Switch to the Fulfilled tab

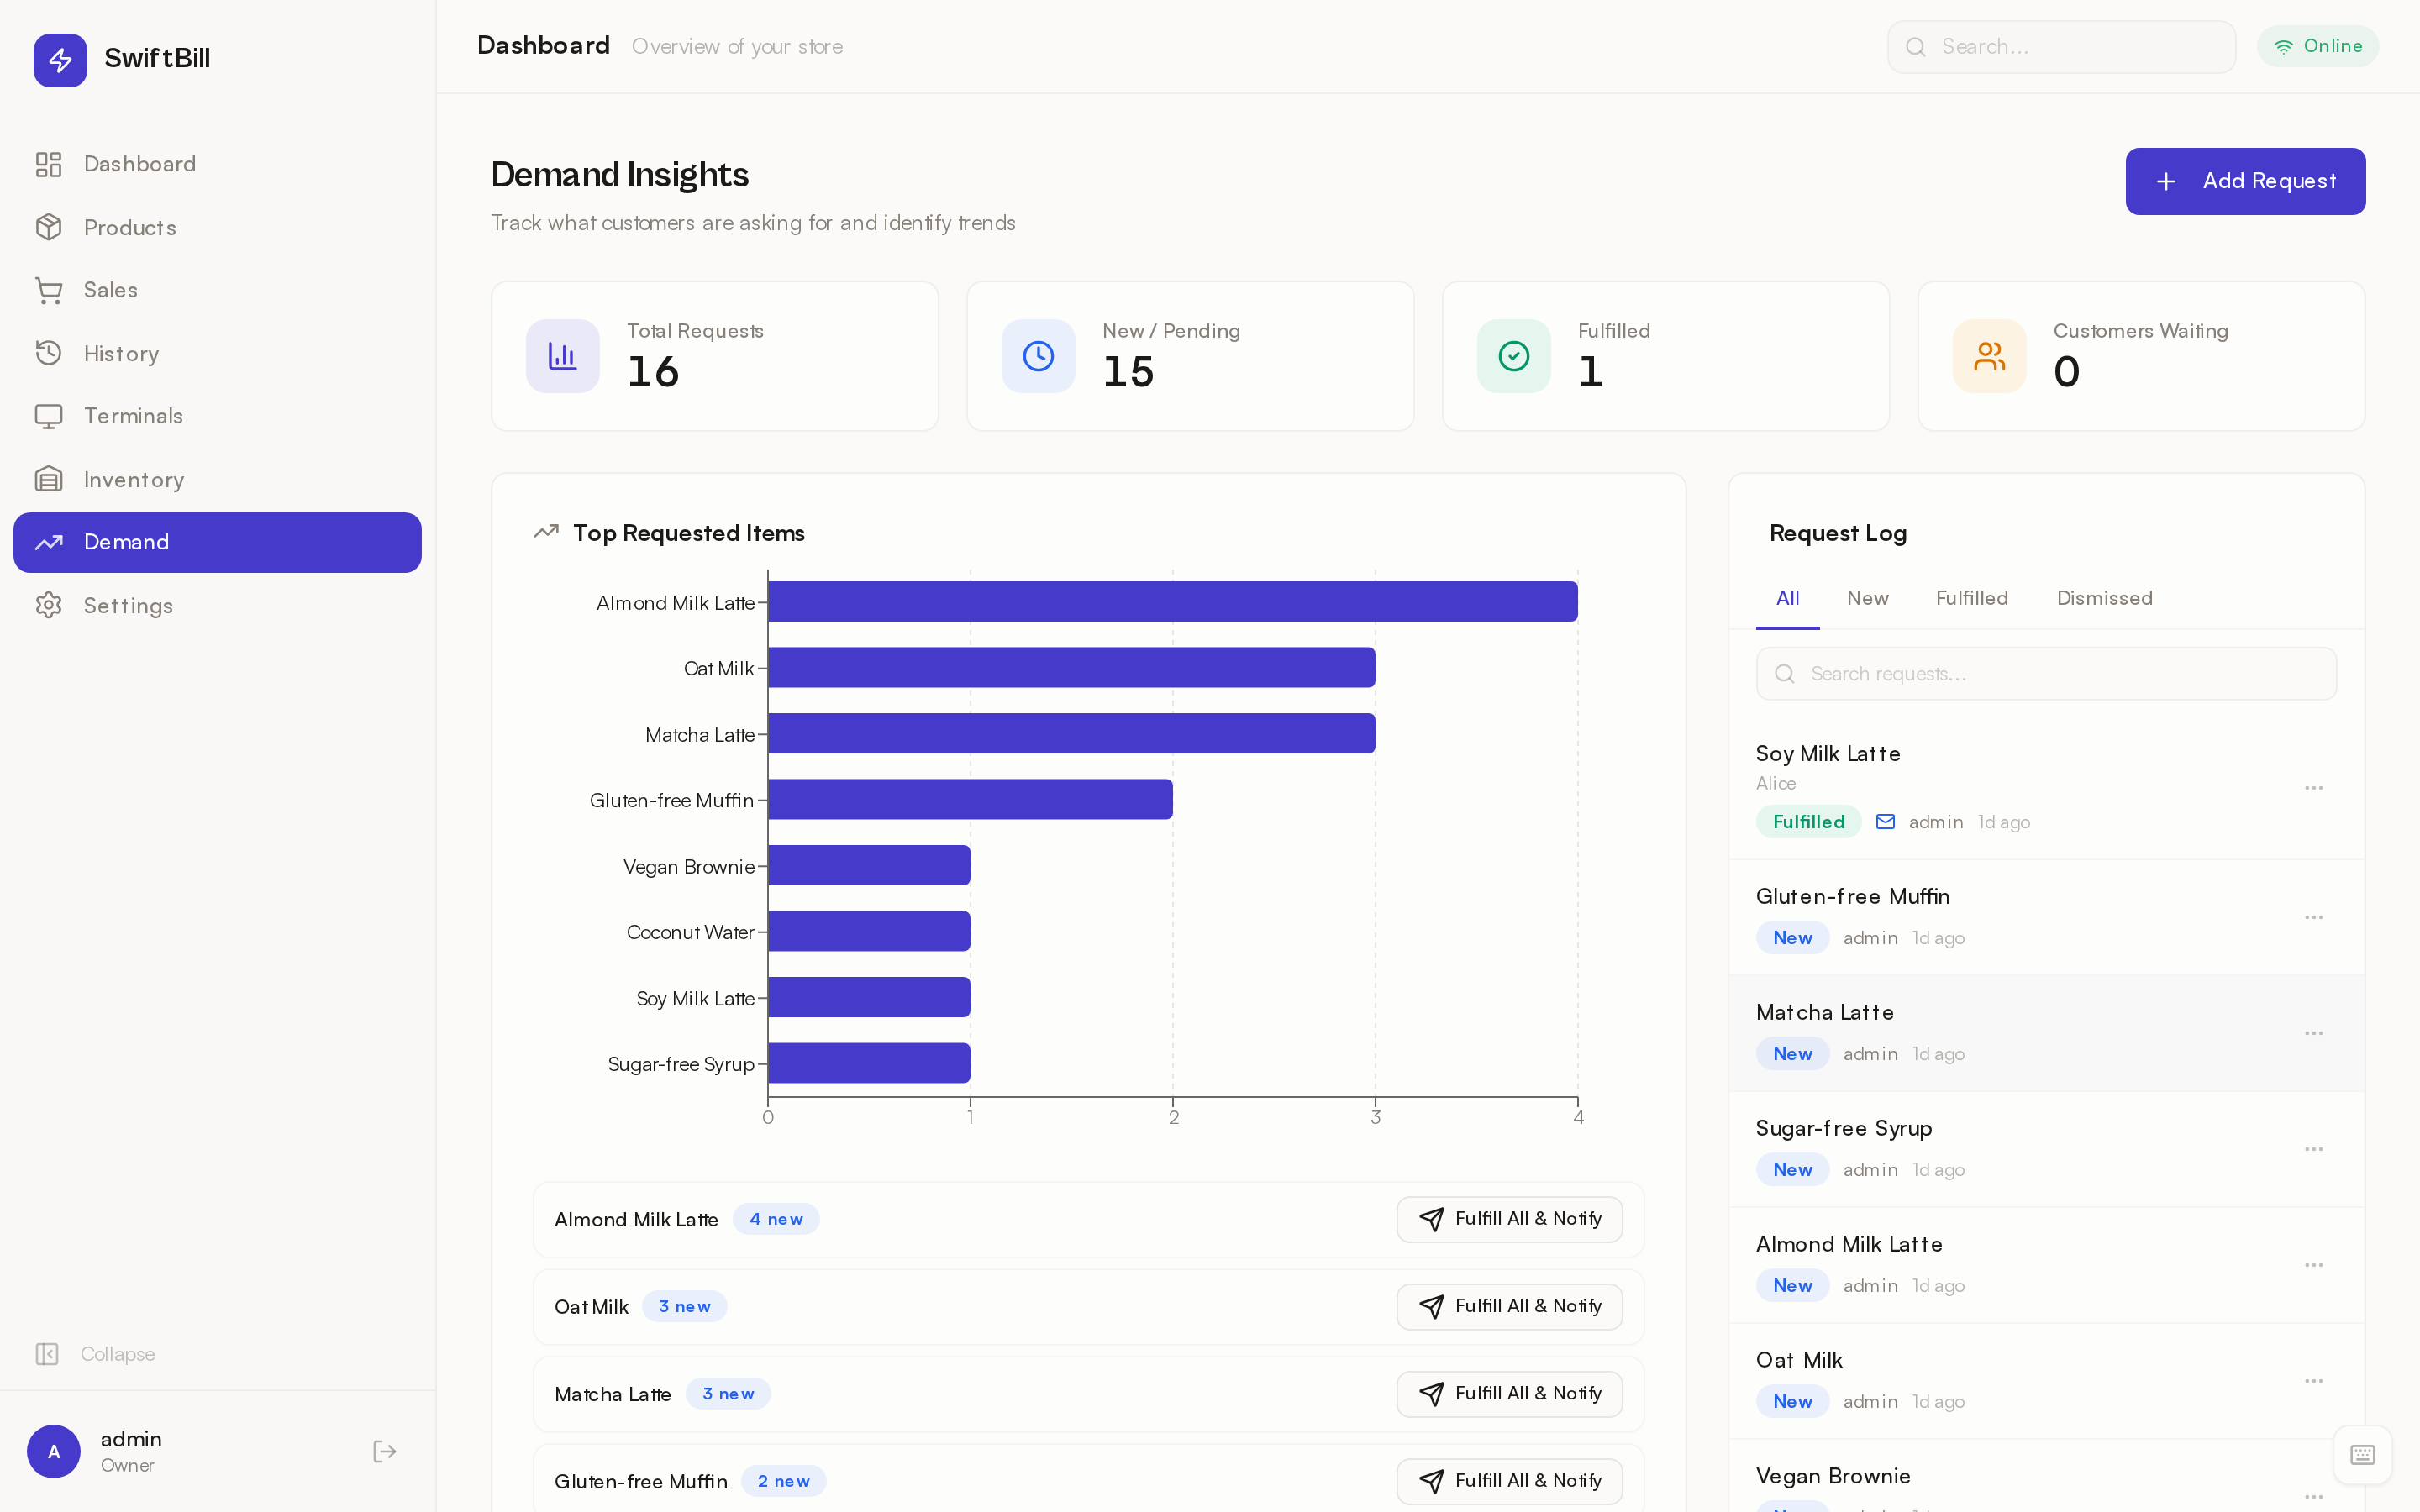click(1971, 598)
